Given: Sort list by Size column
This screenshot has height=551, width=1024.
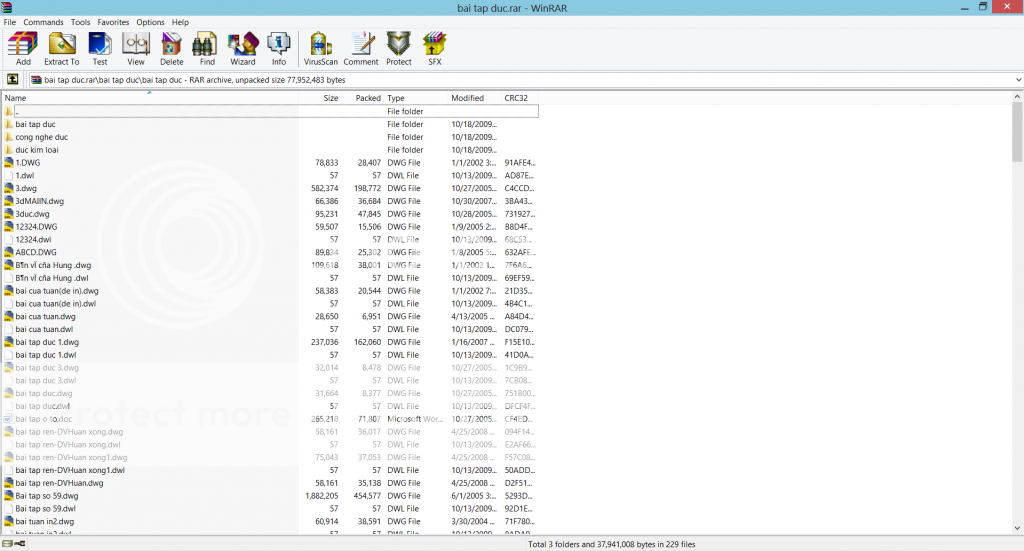Looking at the screenshot, I should (x=330, y=98).
